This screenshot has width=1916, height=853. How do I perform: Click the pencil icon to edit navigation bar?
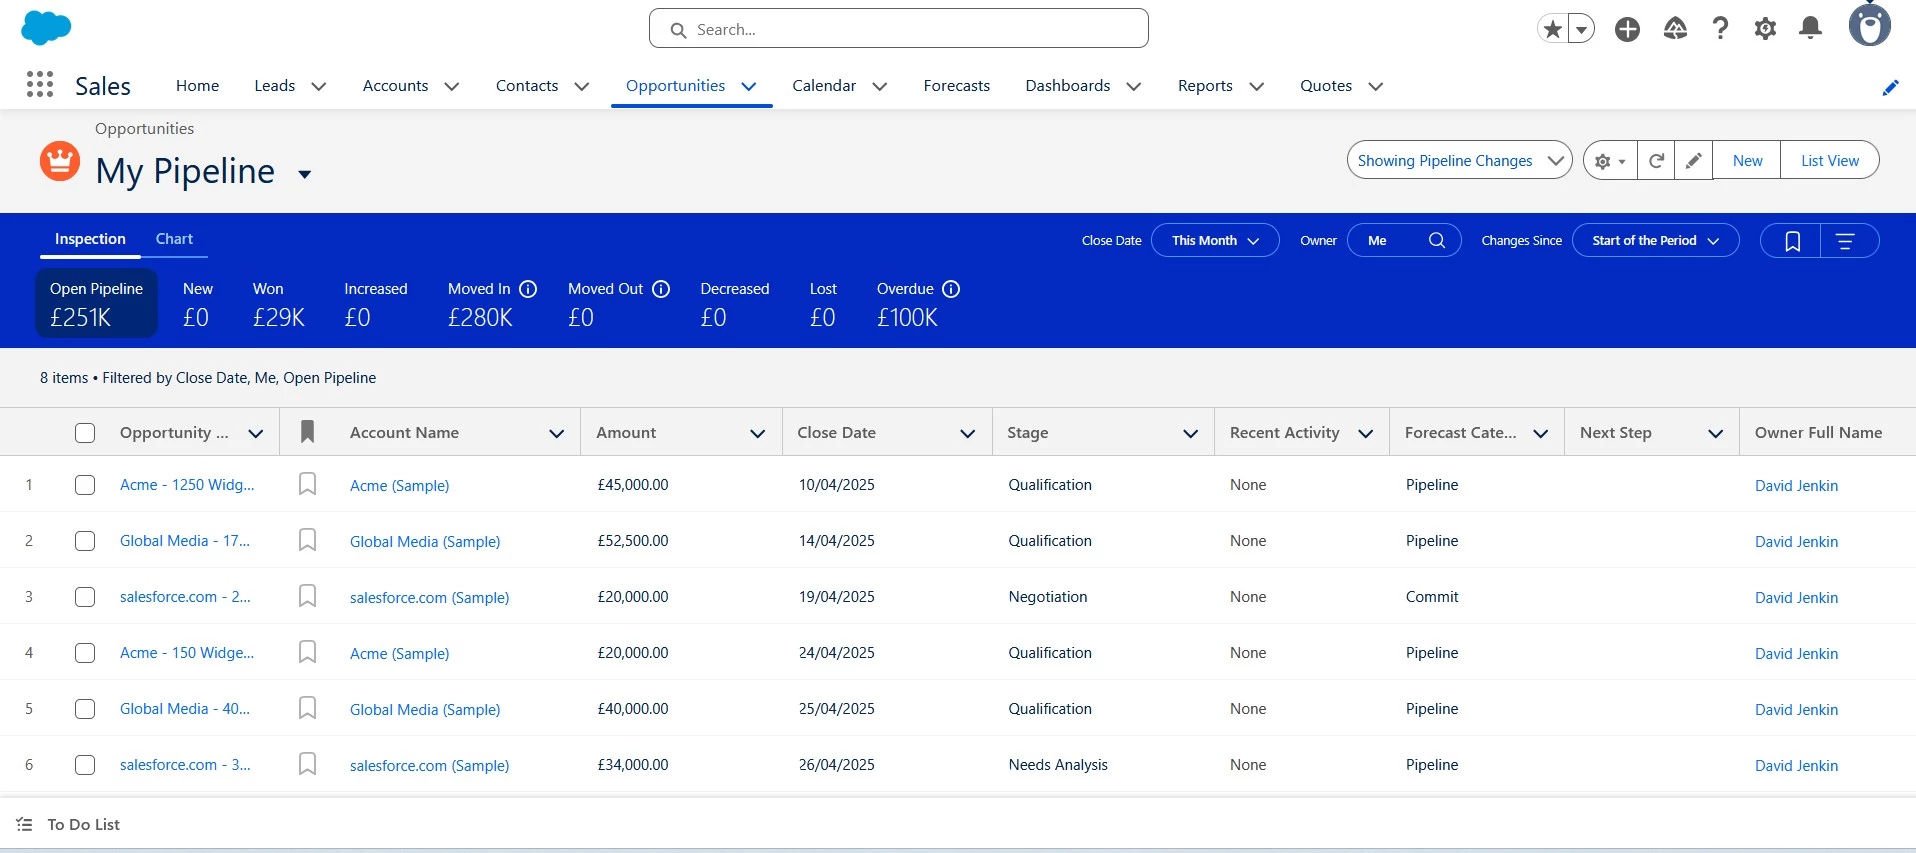(1890, 87)
